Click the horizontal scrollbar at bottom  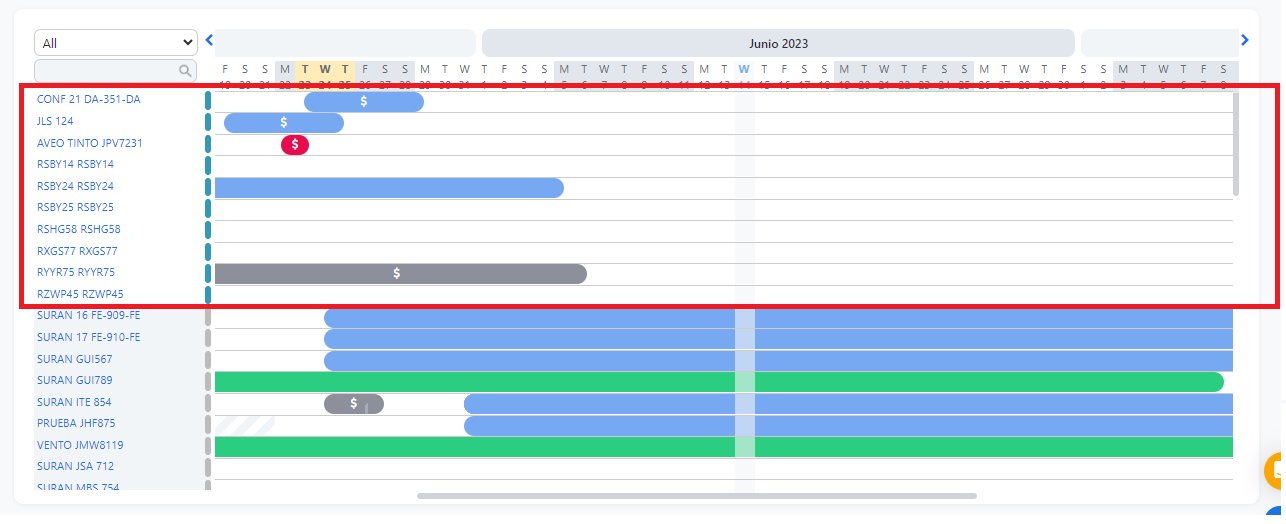click(x=696, y=495)
